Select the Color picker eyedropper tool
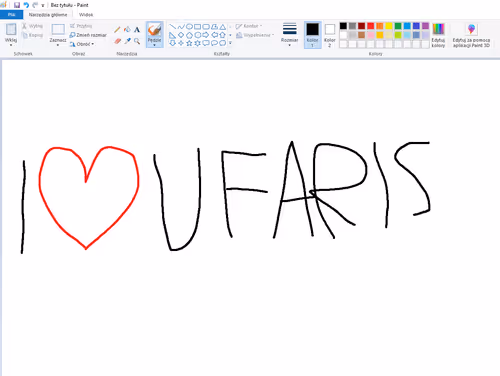Viewport: 500px width, 376px height. point(127,41)
